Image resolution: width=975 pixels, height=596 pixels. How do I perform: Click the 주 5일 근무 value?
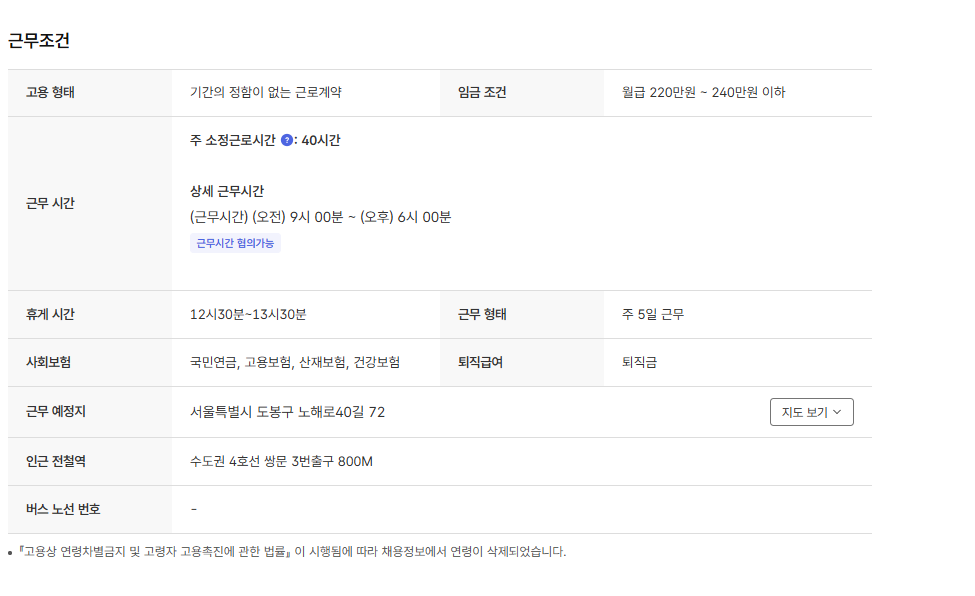(x=653, y=315)
